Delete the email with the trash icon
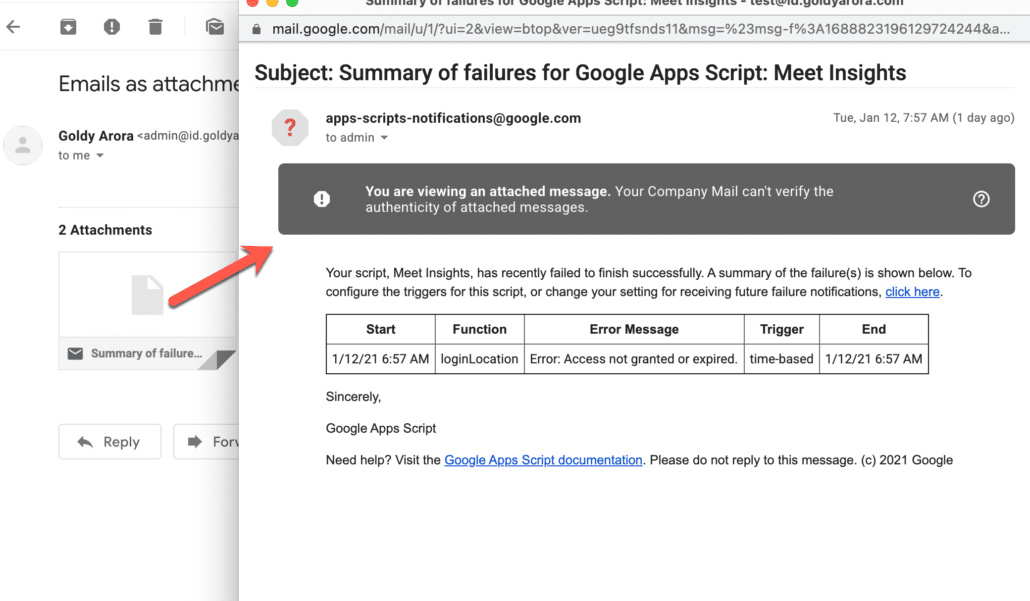The image size is (1030, 601). point(155,27)
